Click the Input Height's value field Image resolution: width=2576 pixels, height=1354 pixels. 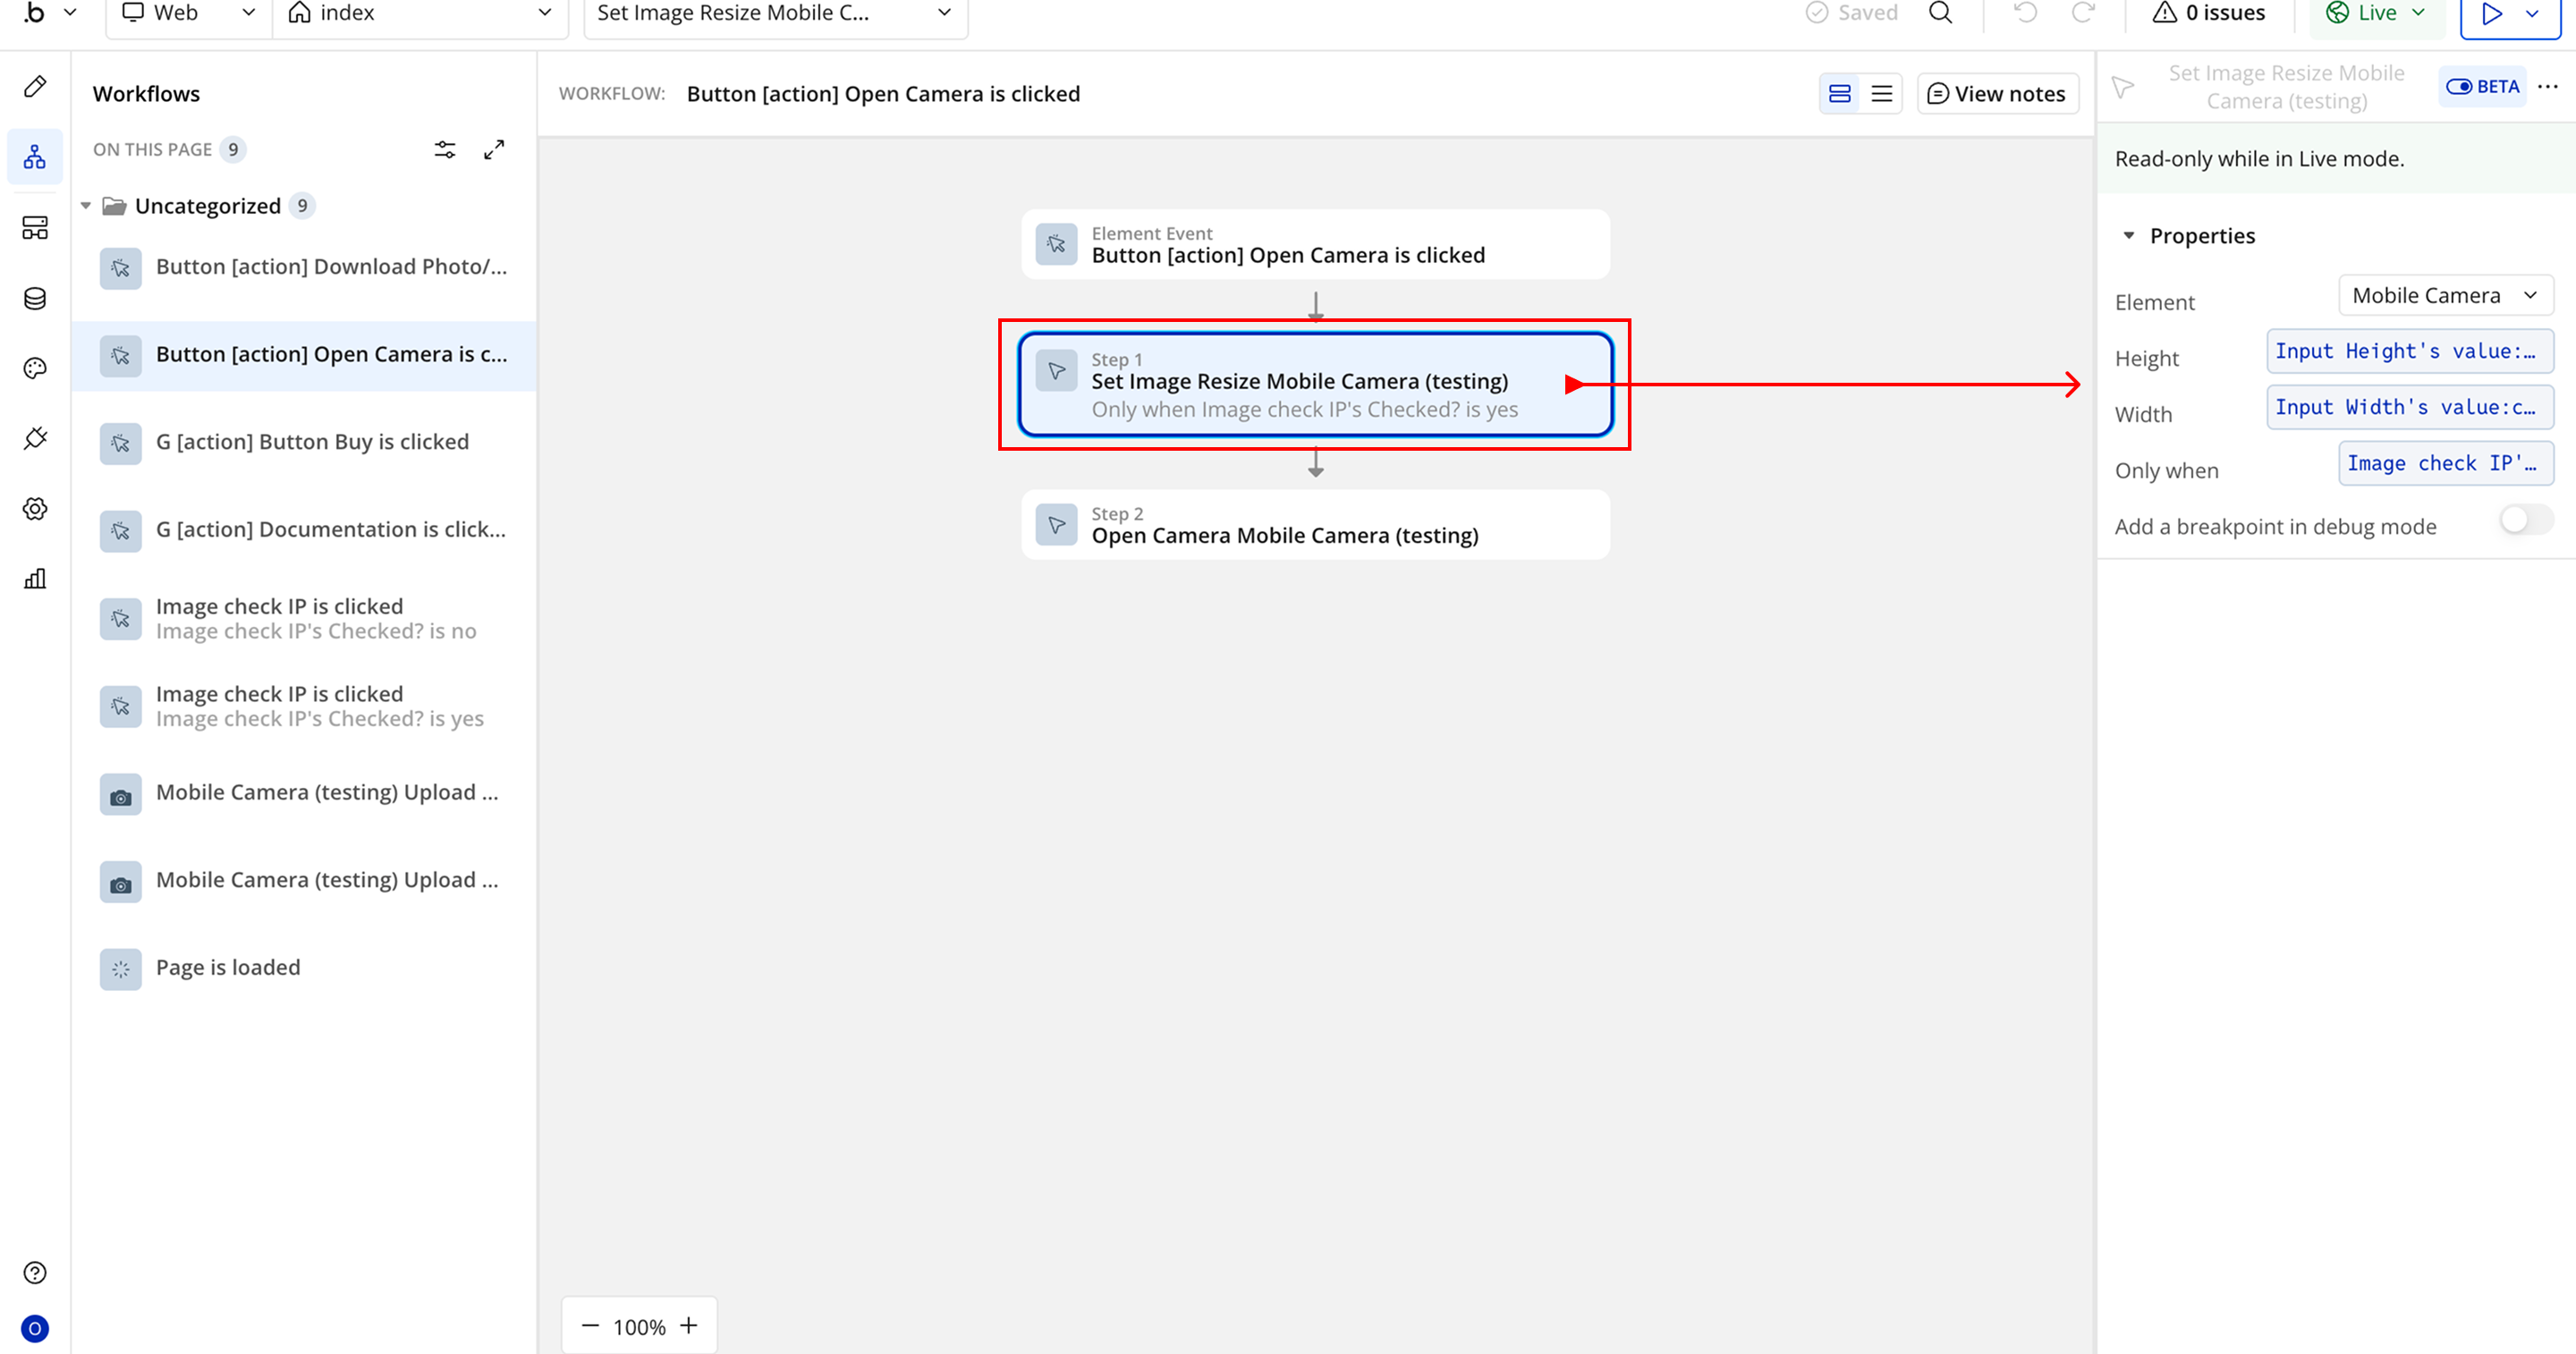(x=2409, y=352)
